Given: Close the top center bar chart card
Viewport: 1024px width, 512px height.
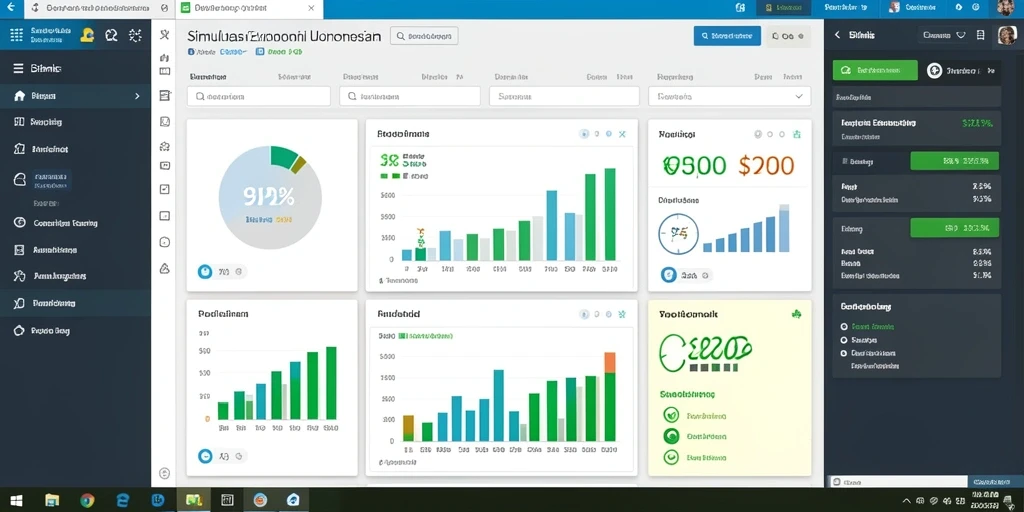Looking at the screenshot, I should (x=622, y=134).
